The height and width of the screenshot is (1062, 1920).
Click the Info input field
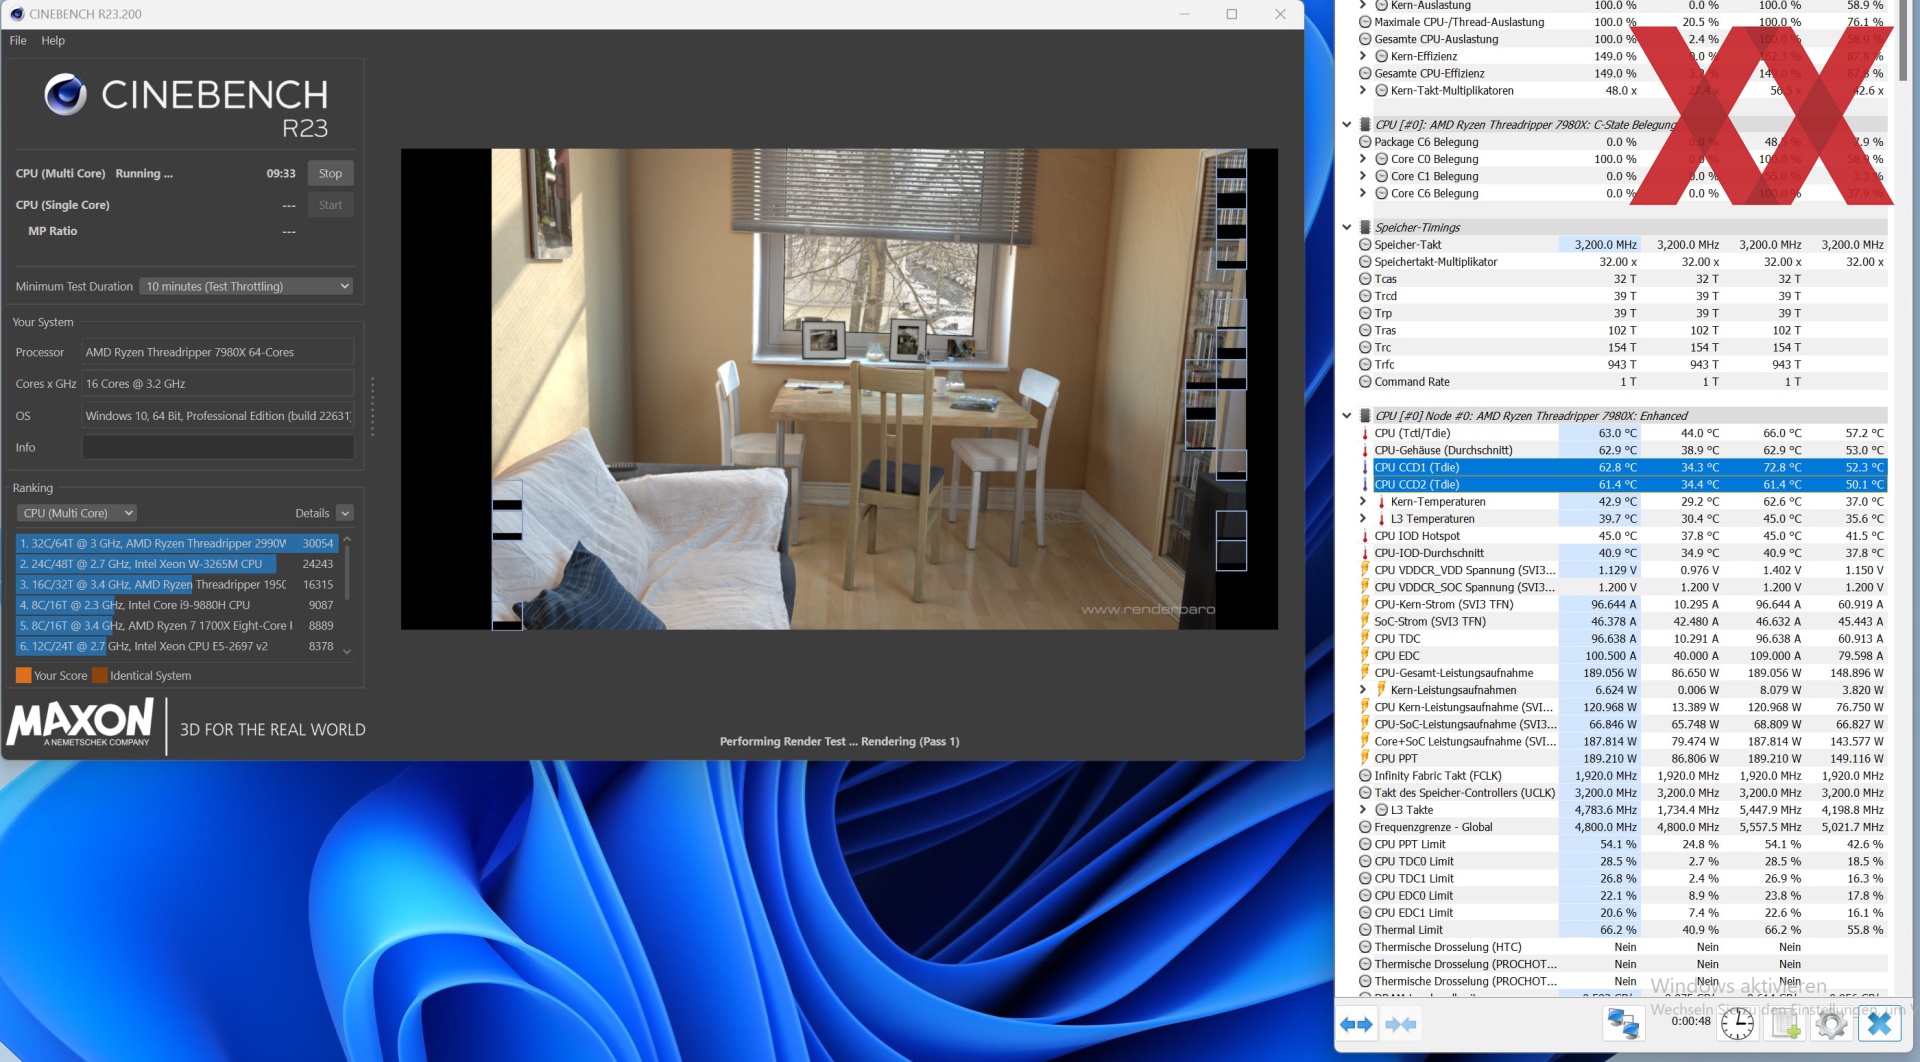click(x=218, y=447)
